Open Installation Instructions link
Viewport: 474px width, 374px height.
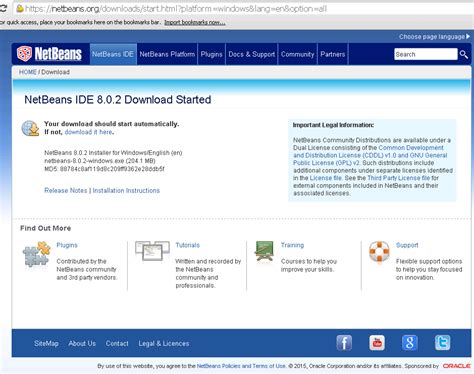(126, 190)
